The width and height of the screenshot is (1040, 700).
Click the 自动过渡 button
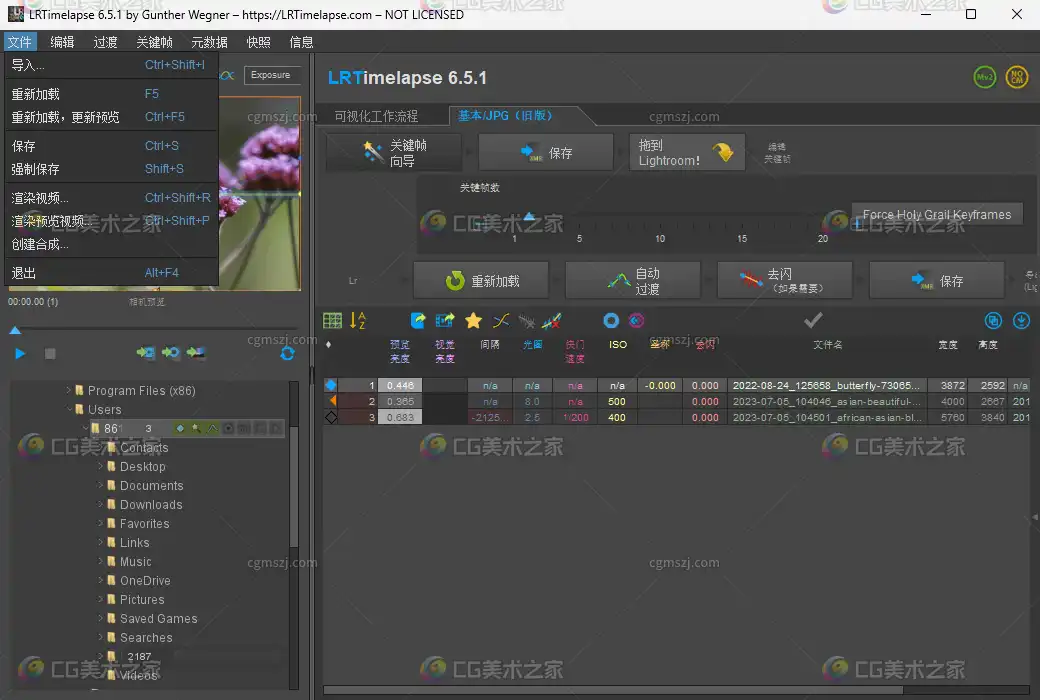pyautogui.click(x=634, y=281)
